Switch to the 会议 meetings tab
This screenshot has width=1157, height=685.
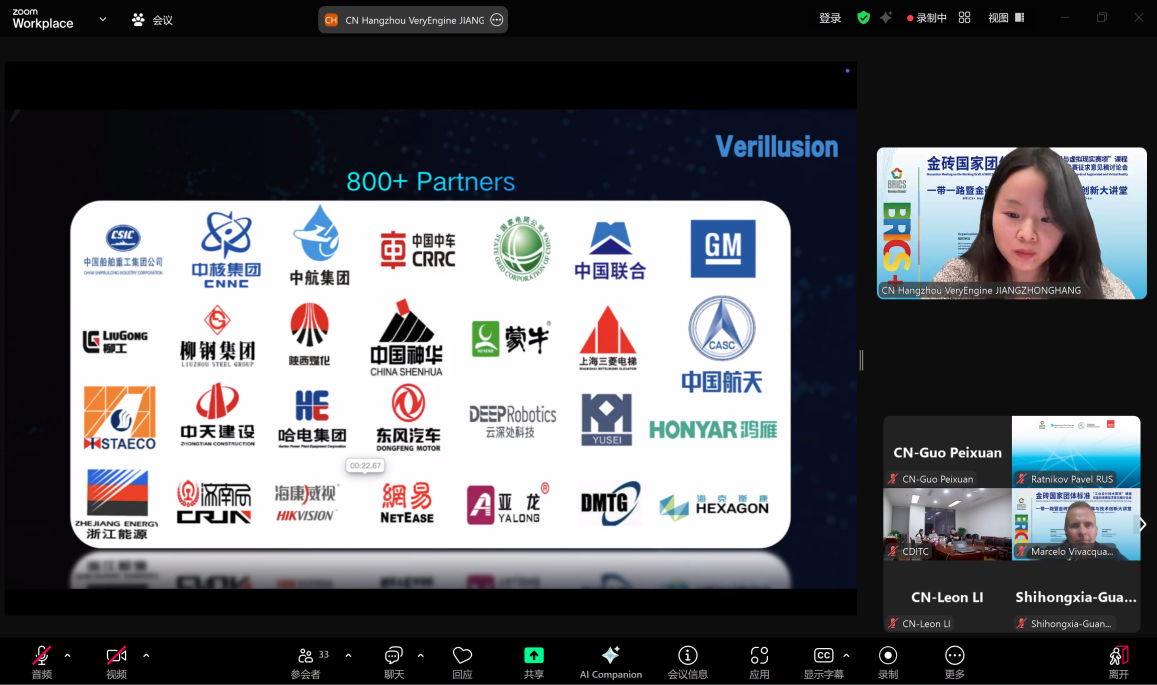(153, 20)
